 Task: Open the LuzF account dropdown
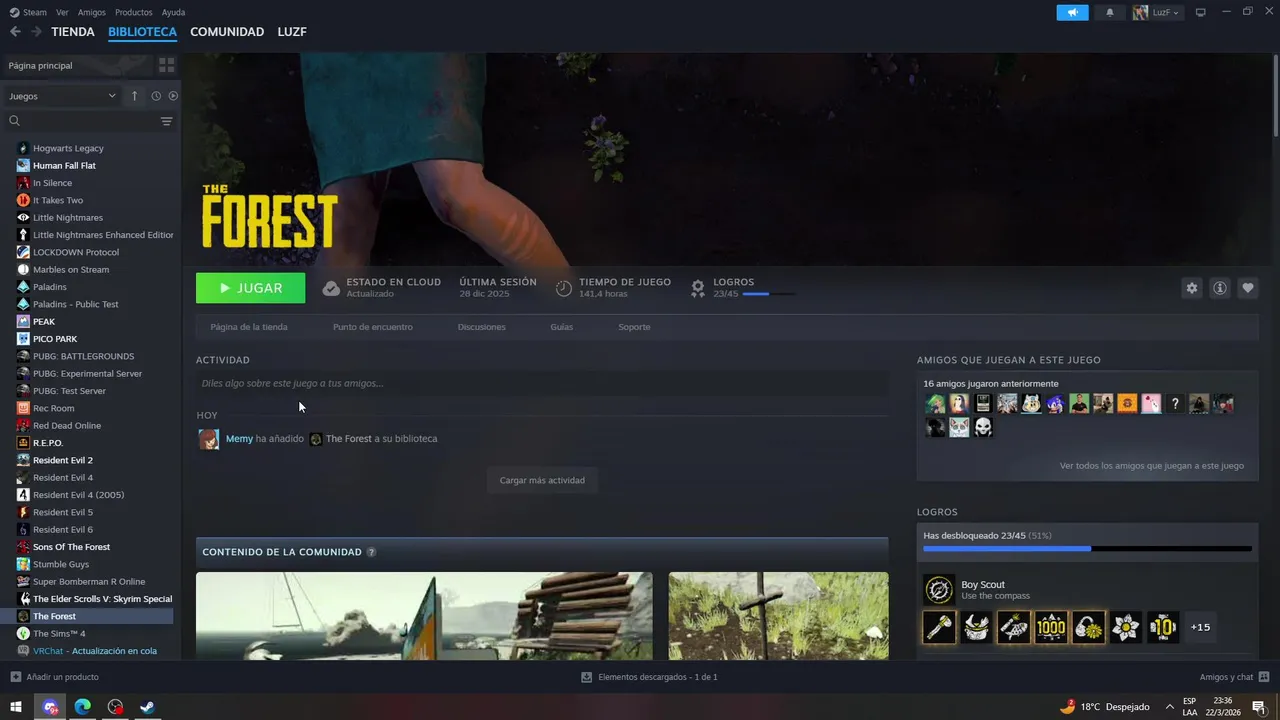[1157, 12]
